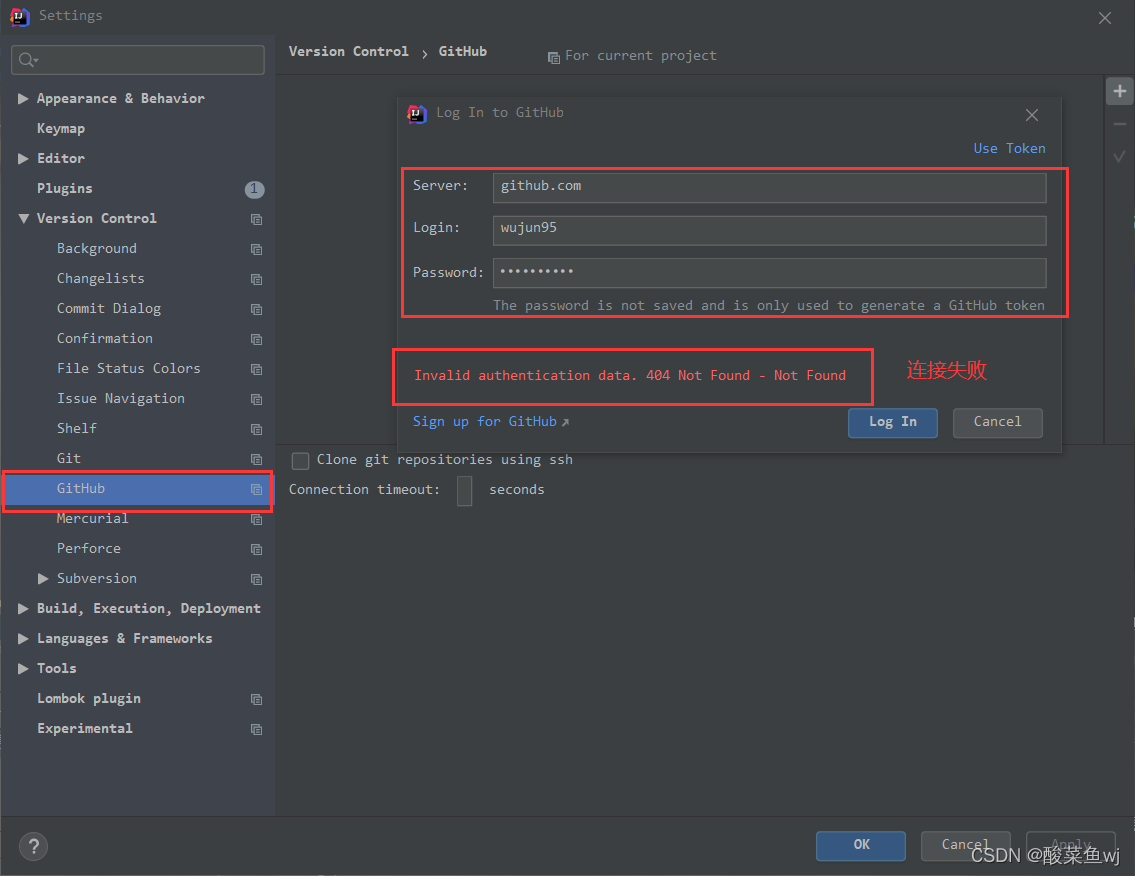Click the set default checkmark icon
1135x876 pixels.
1119,156
